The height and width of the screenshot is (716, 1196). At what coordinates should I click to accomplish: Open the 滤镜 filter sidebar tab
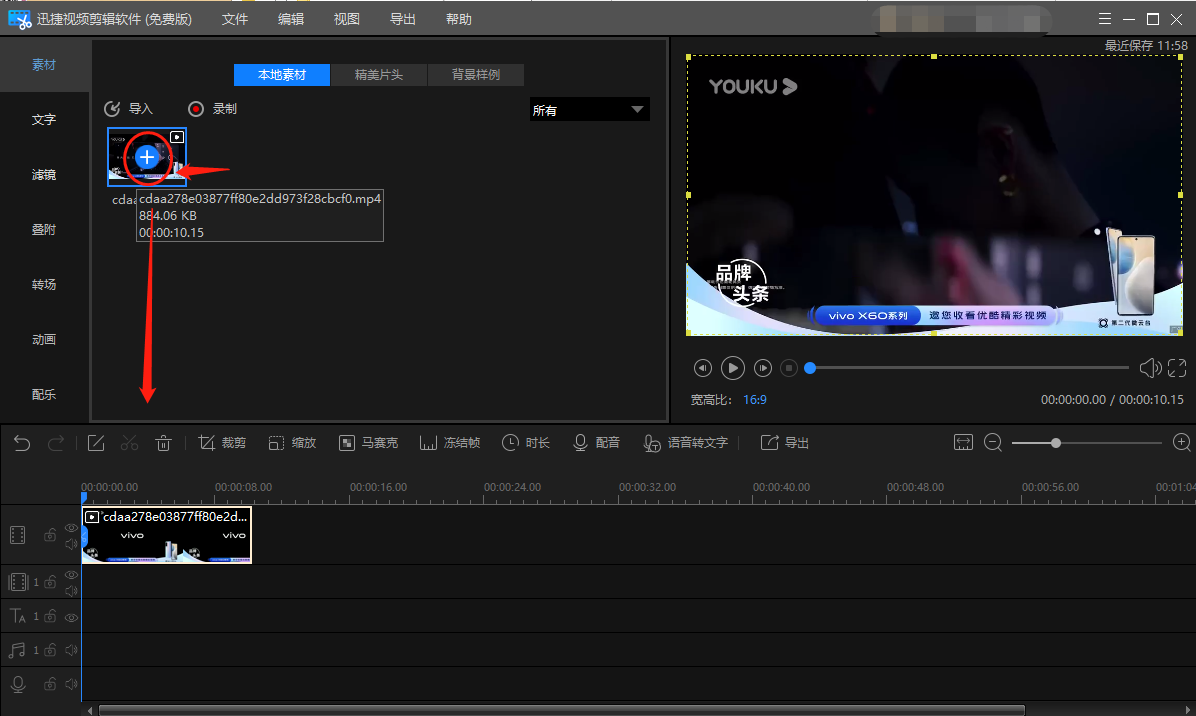coord(44,175)
